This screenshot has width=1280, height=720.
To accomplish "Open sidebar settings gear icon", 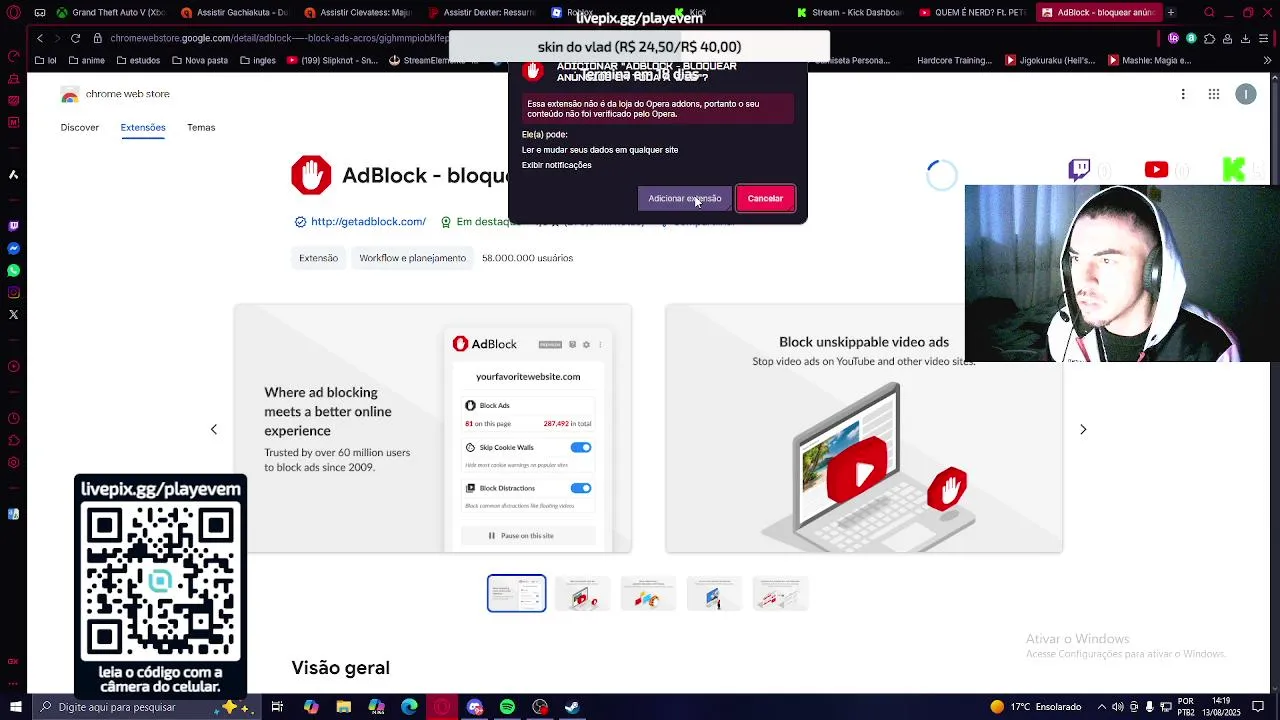I will [13, 462].
